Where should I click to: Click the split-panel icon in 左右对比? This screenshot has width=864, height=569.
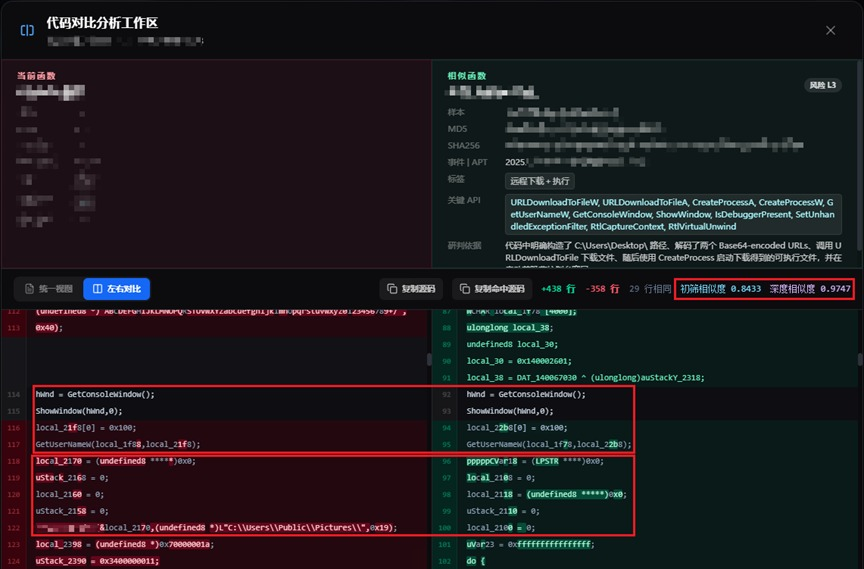pos(97,289)
